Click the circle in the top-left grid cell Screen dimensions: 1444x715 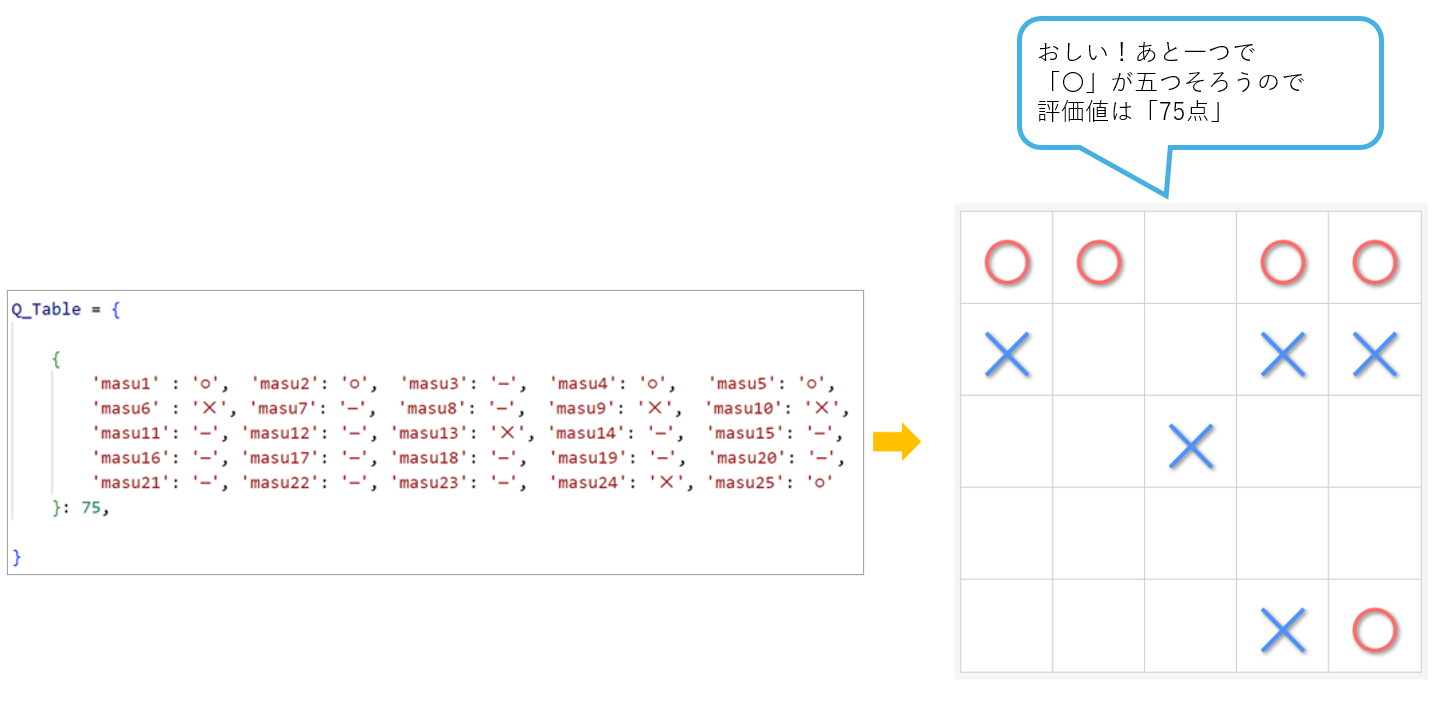(x=1006, y=262)
